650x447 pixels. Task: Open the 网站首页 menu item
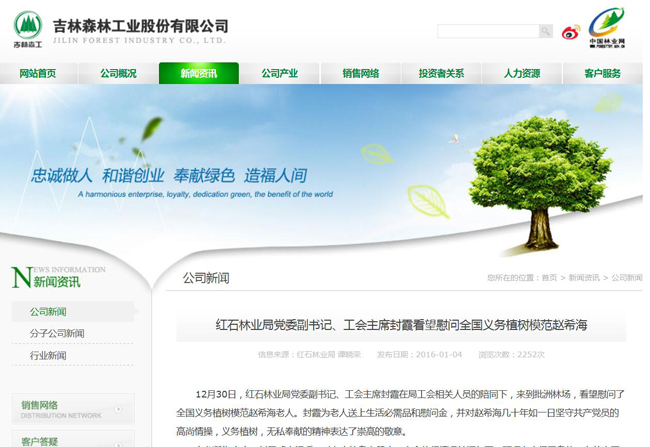point(38,74)
